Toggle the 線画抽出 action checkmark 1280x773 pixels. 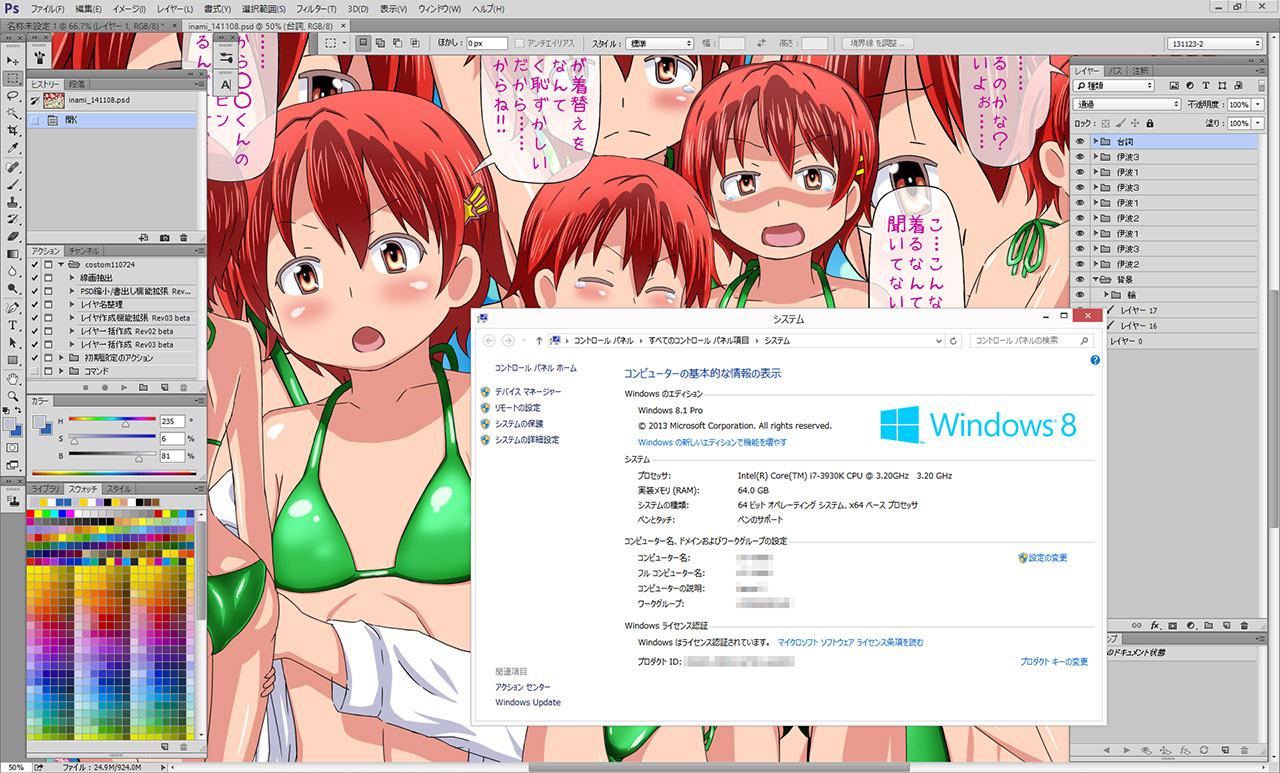click(35, 277)
